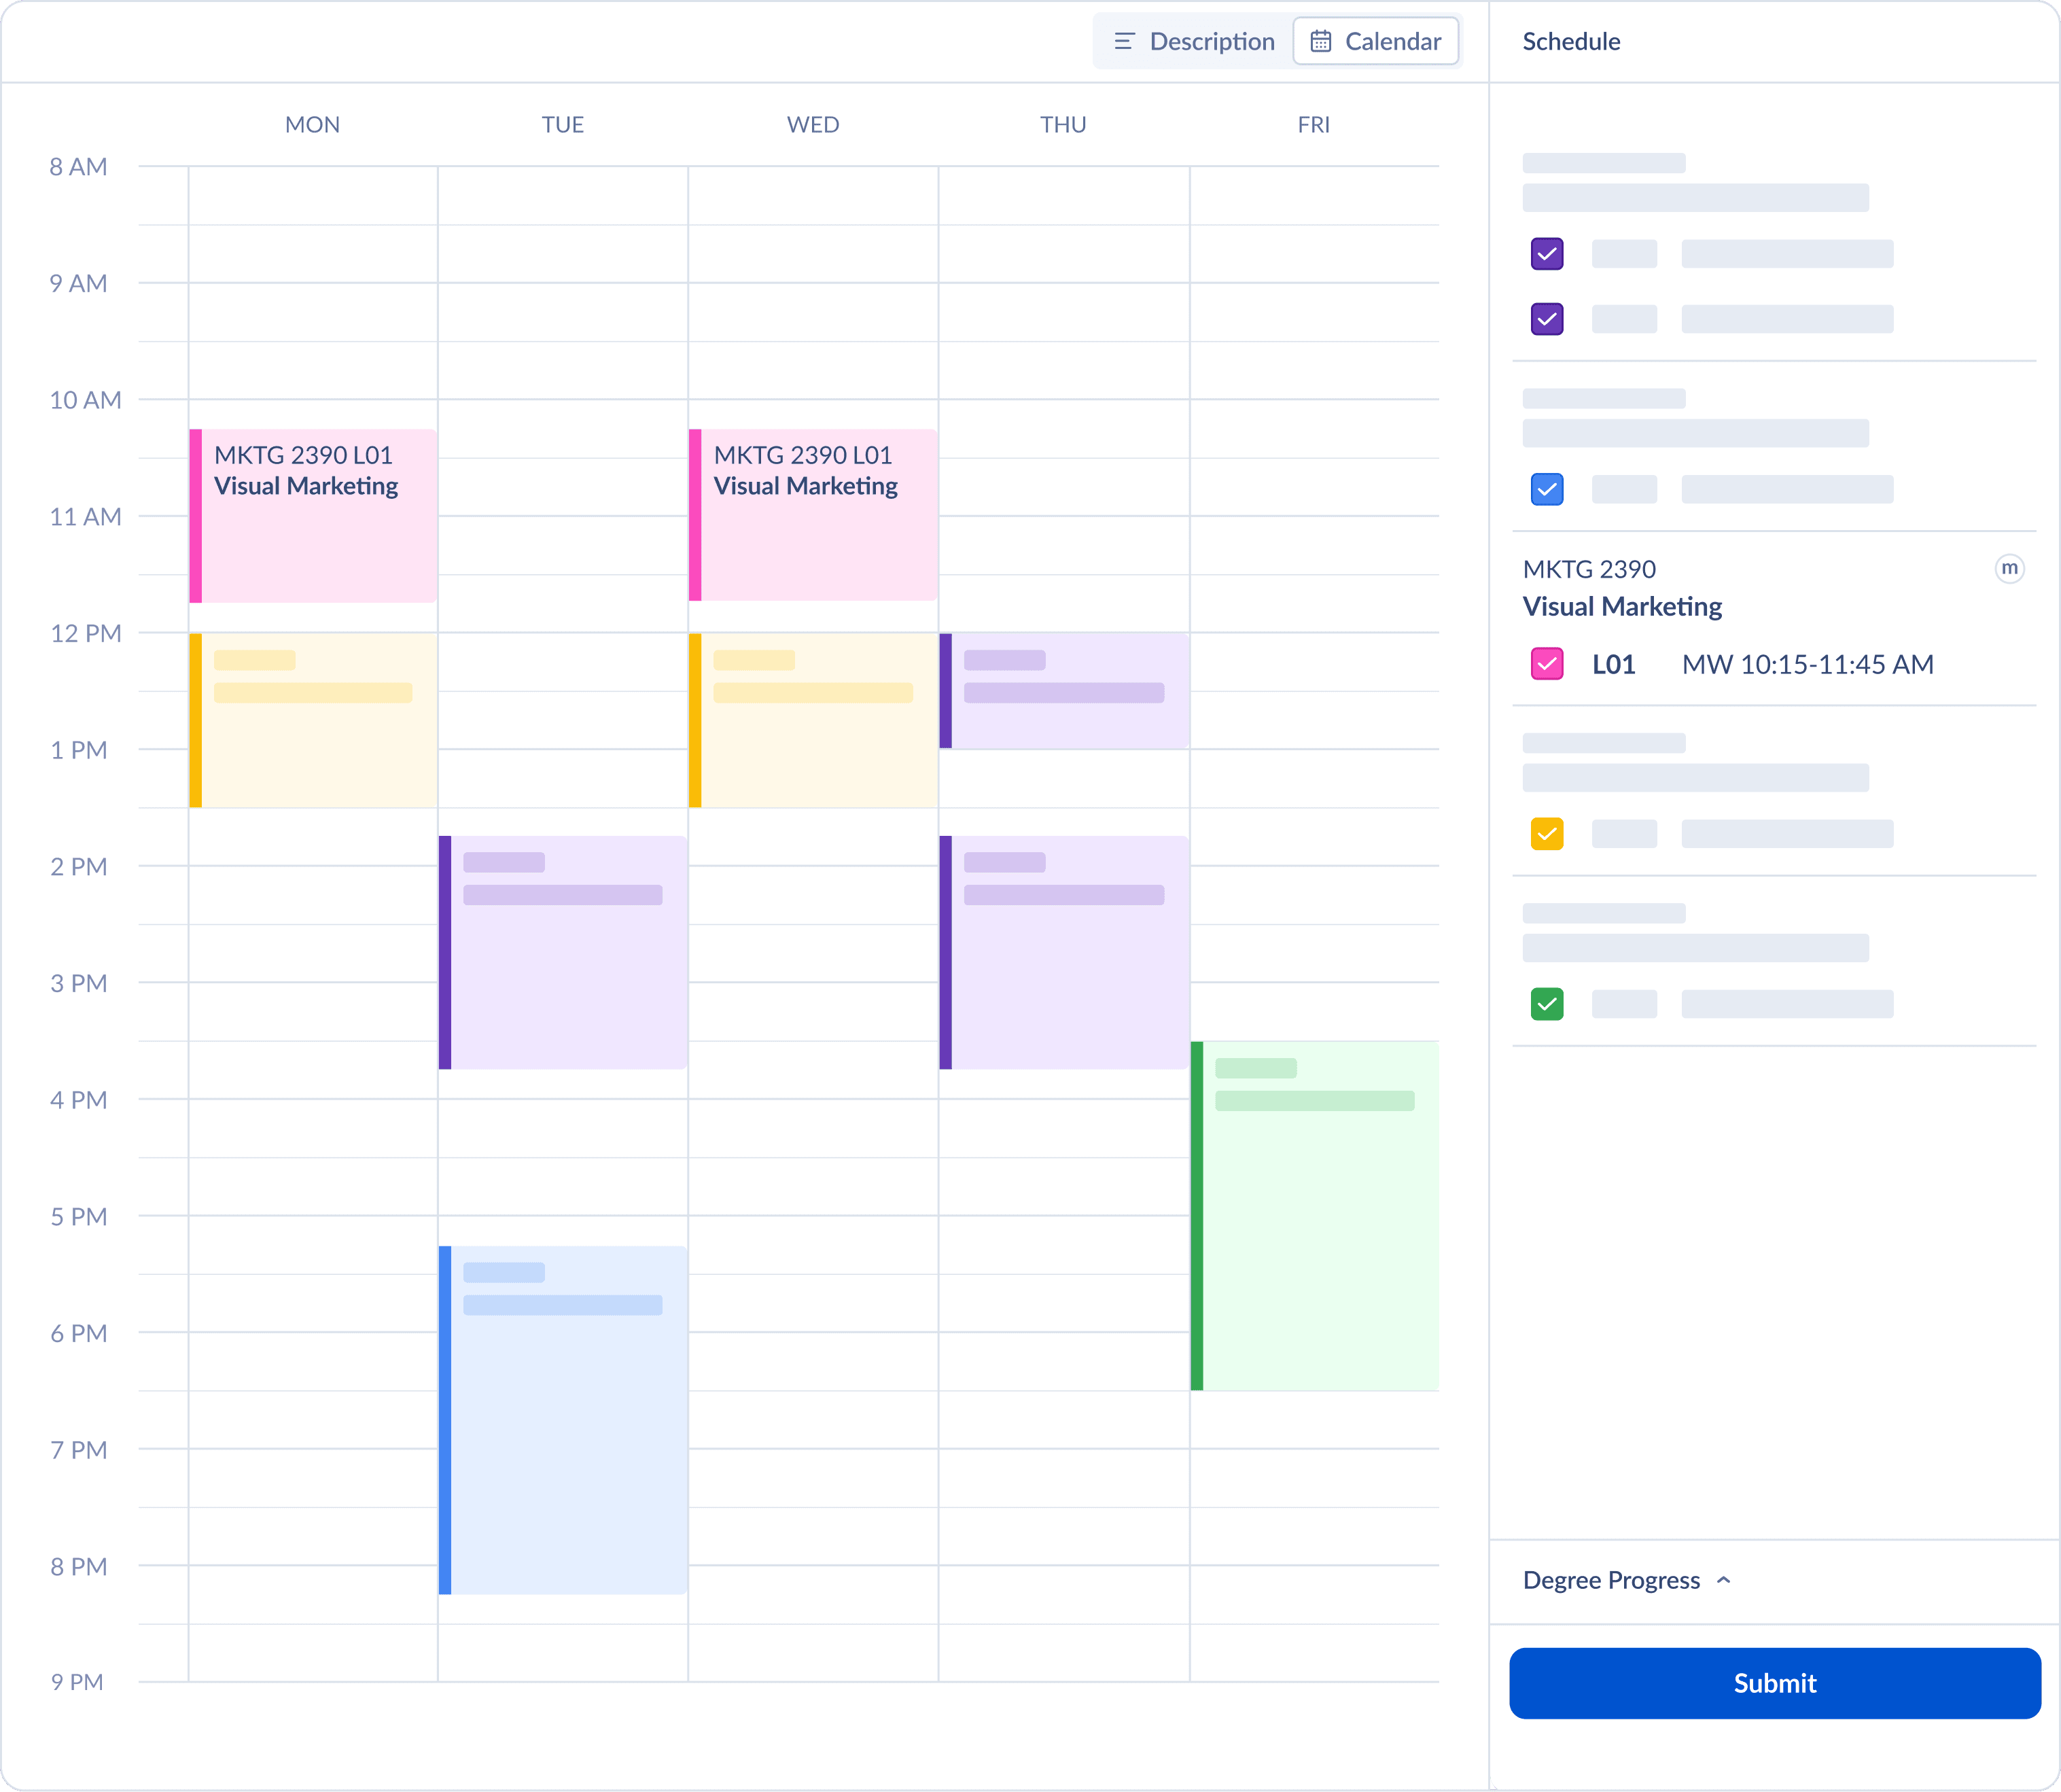Expand the Degree Progress chevron
2061x1792 pixels.
tap(1723, 1580)
